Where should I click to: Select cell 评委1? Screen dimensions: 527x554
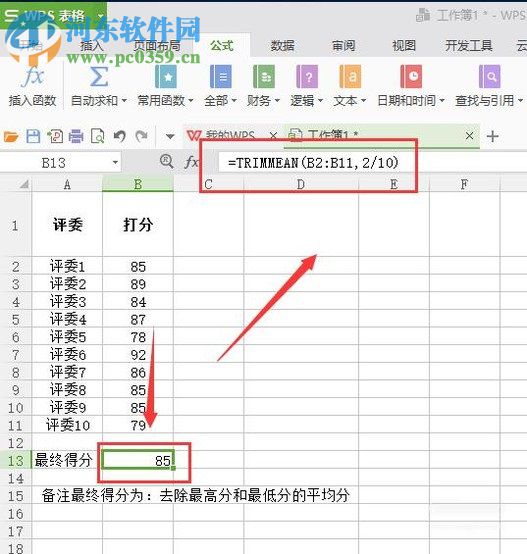[67, 266]
